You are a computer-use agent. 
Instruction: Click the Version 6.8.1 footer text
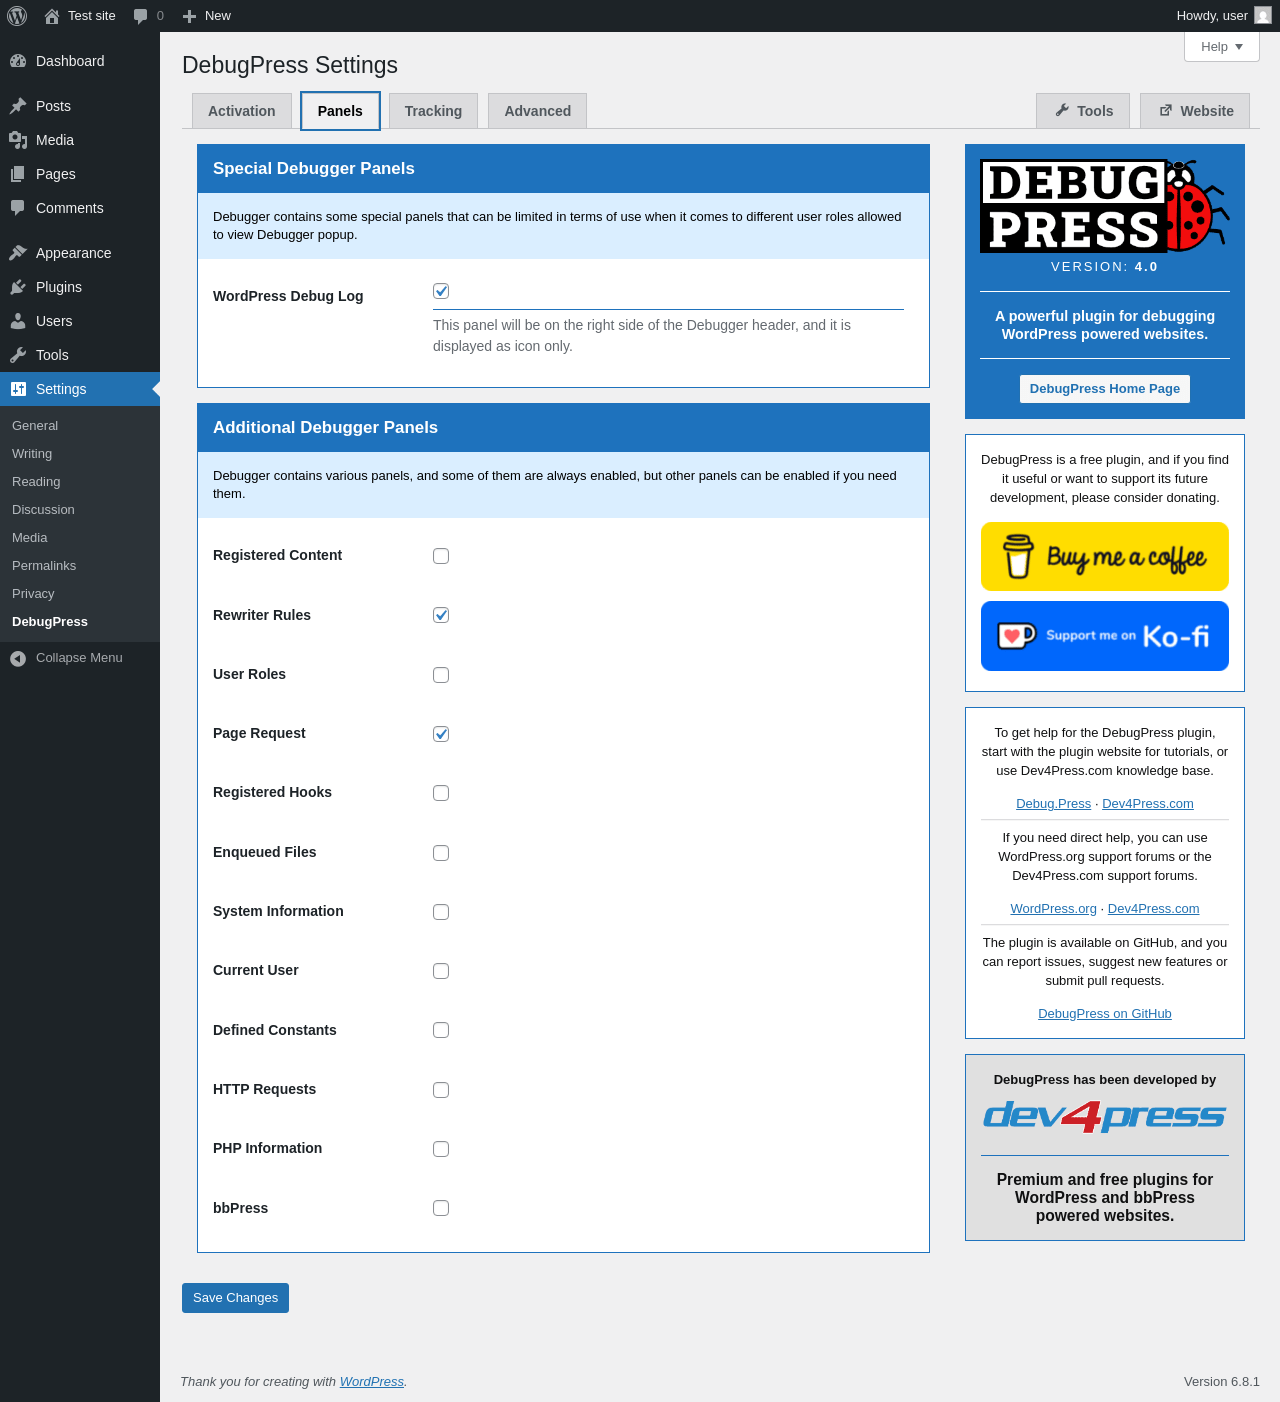click(1222, 1382)
